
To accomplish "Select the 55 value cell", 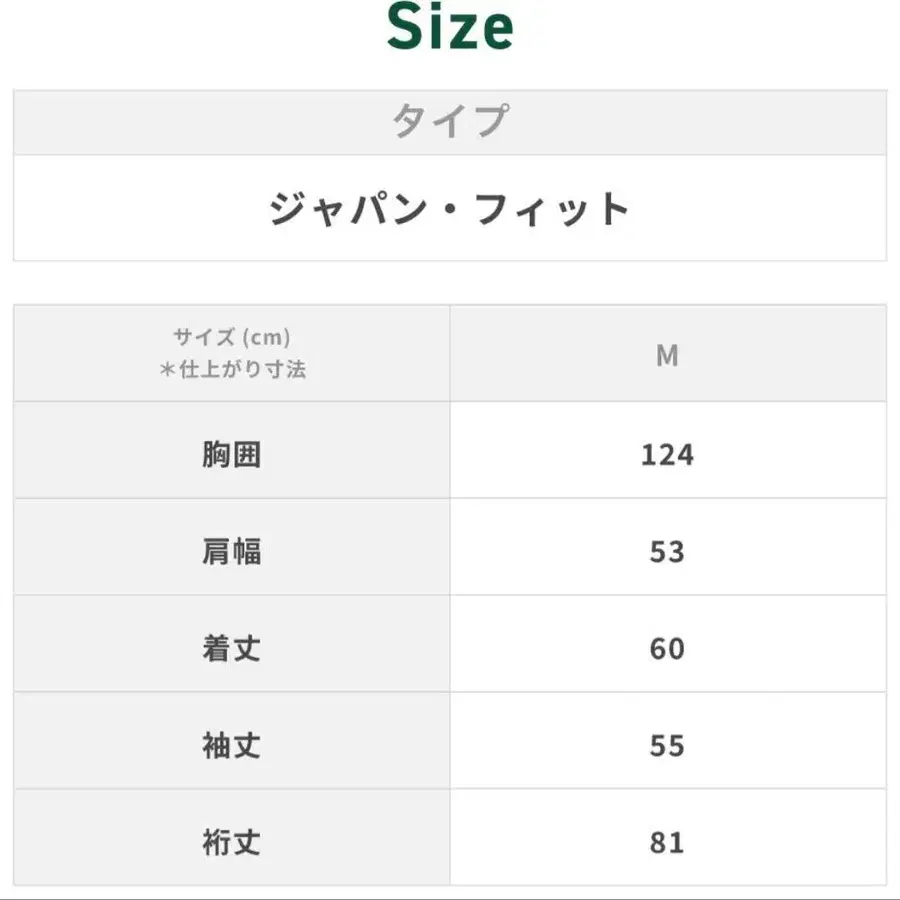I will click(x=667, y=745).
